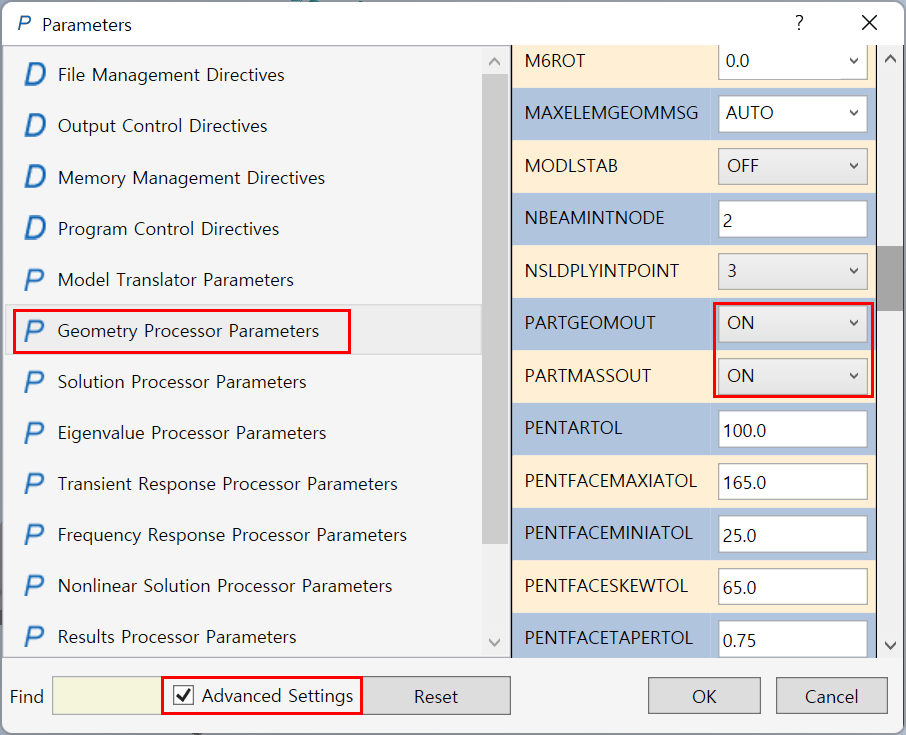906x735 pixels.
Task: Click the Results Processor Parameters P icon
Action: pyautogui.click(x=35, y=637)
